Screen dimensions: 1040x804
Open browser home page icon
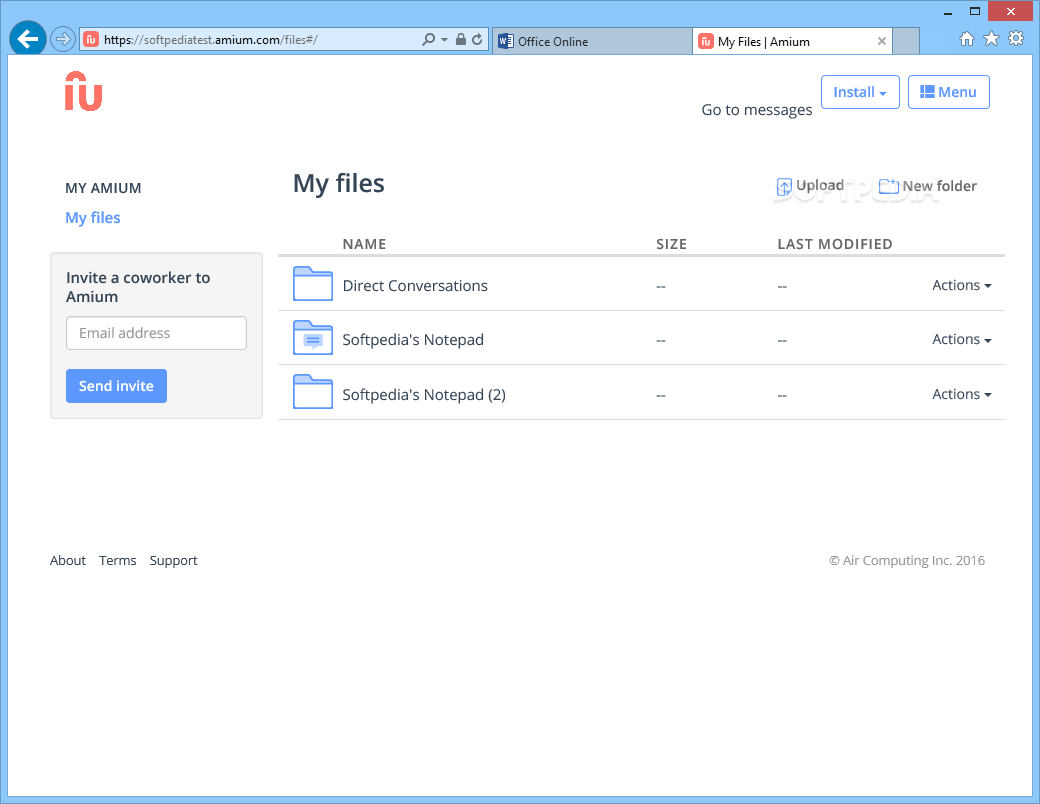pyautogui.click(x=967, y=39)
